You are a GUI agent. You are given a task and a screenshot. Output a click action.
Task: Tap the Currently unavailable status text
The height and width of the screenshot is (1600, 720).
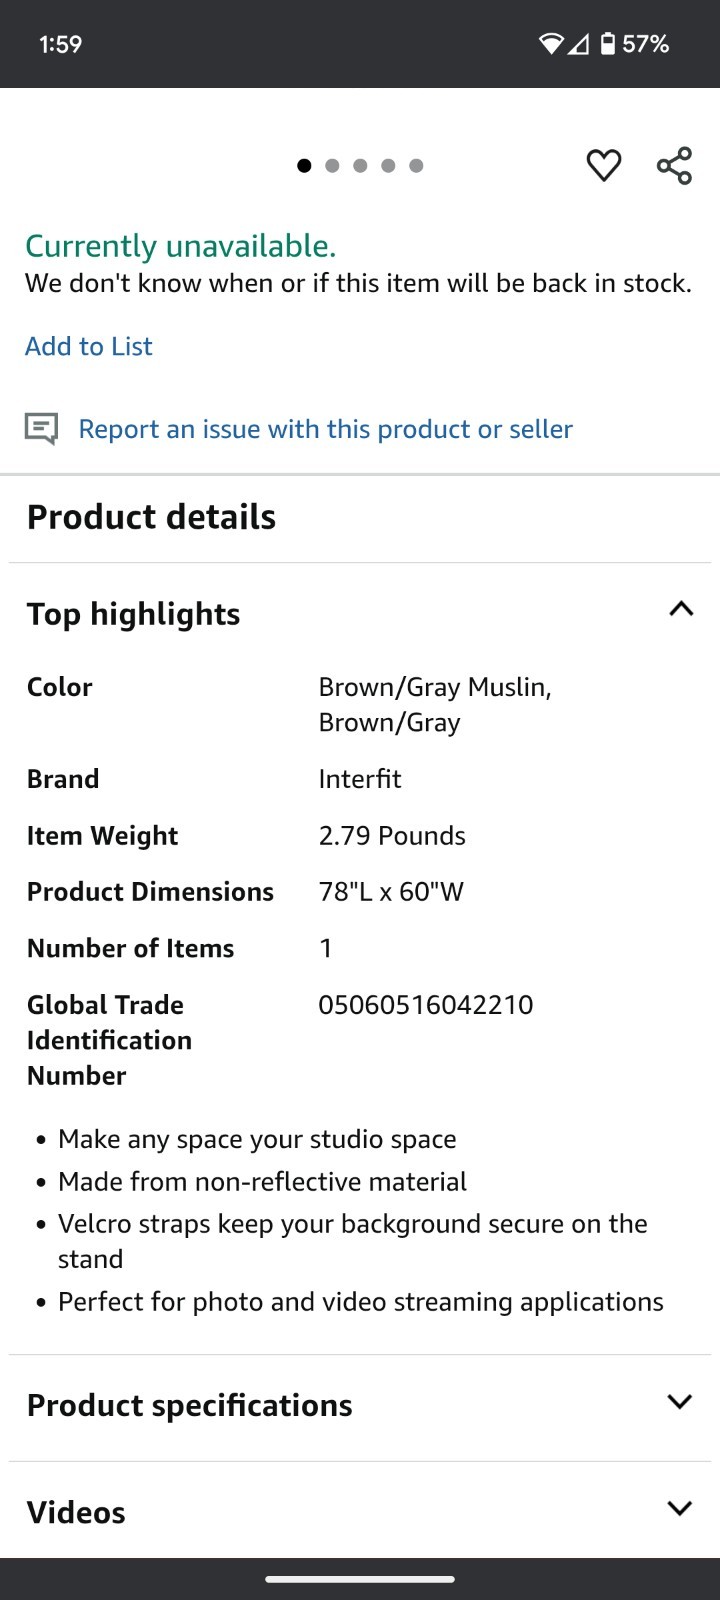[181, 246]
